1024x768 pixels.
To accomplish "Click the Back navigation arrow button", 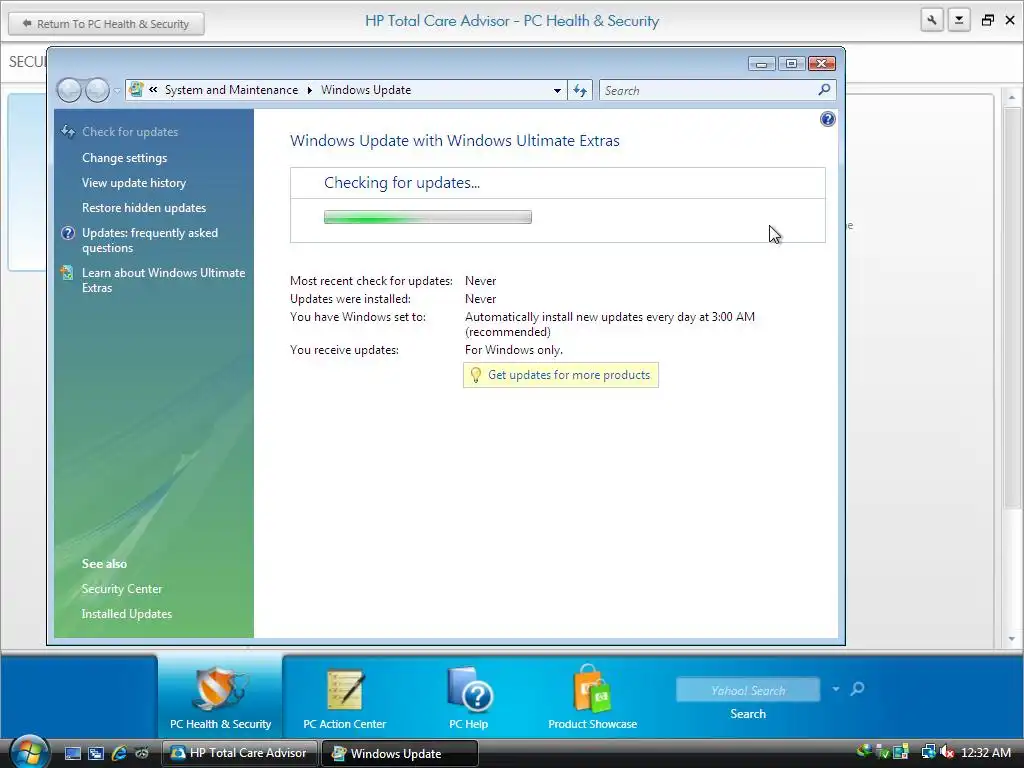I will pos(69,90).
